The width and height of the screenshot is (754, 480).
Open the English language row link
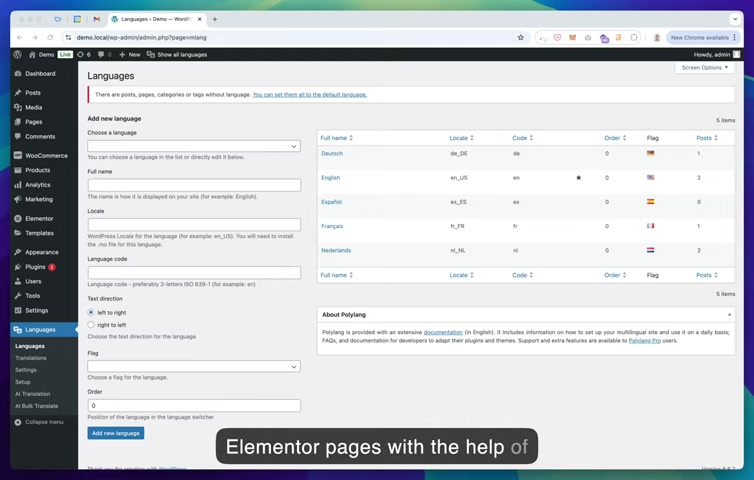[x=330, y=177]
